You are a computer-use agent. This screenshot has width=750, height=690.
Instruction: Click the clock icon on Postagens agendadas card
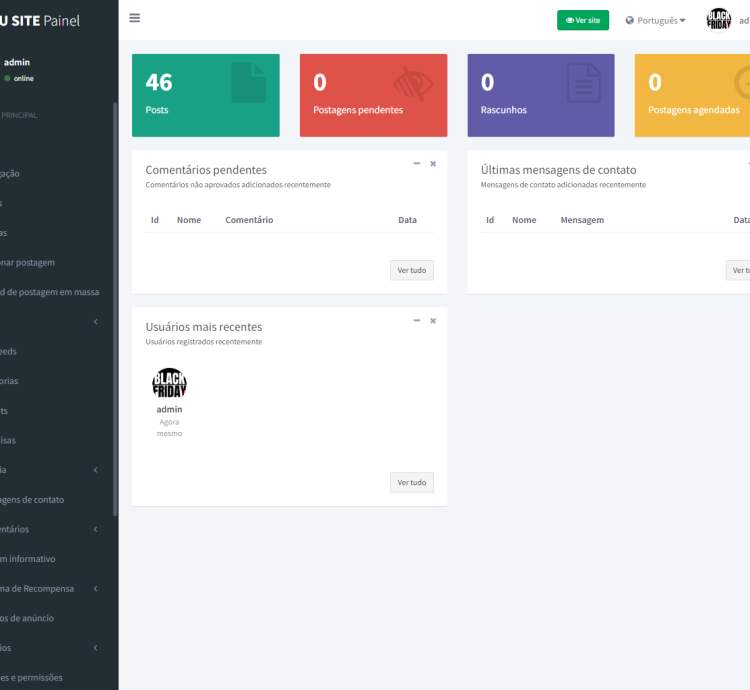coord(741,84)
